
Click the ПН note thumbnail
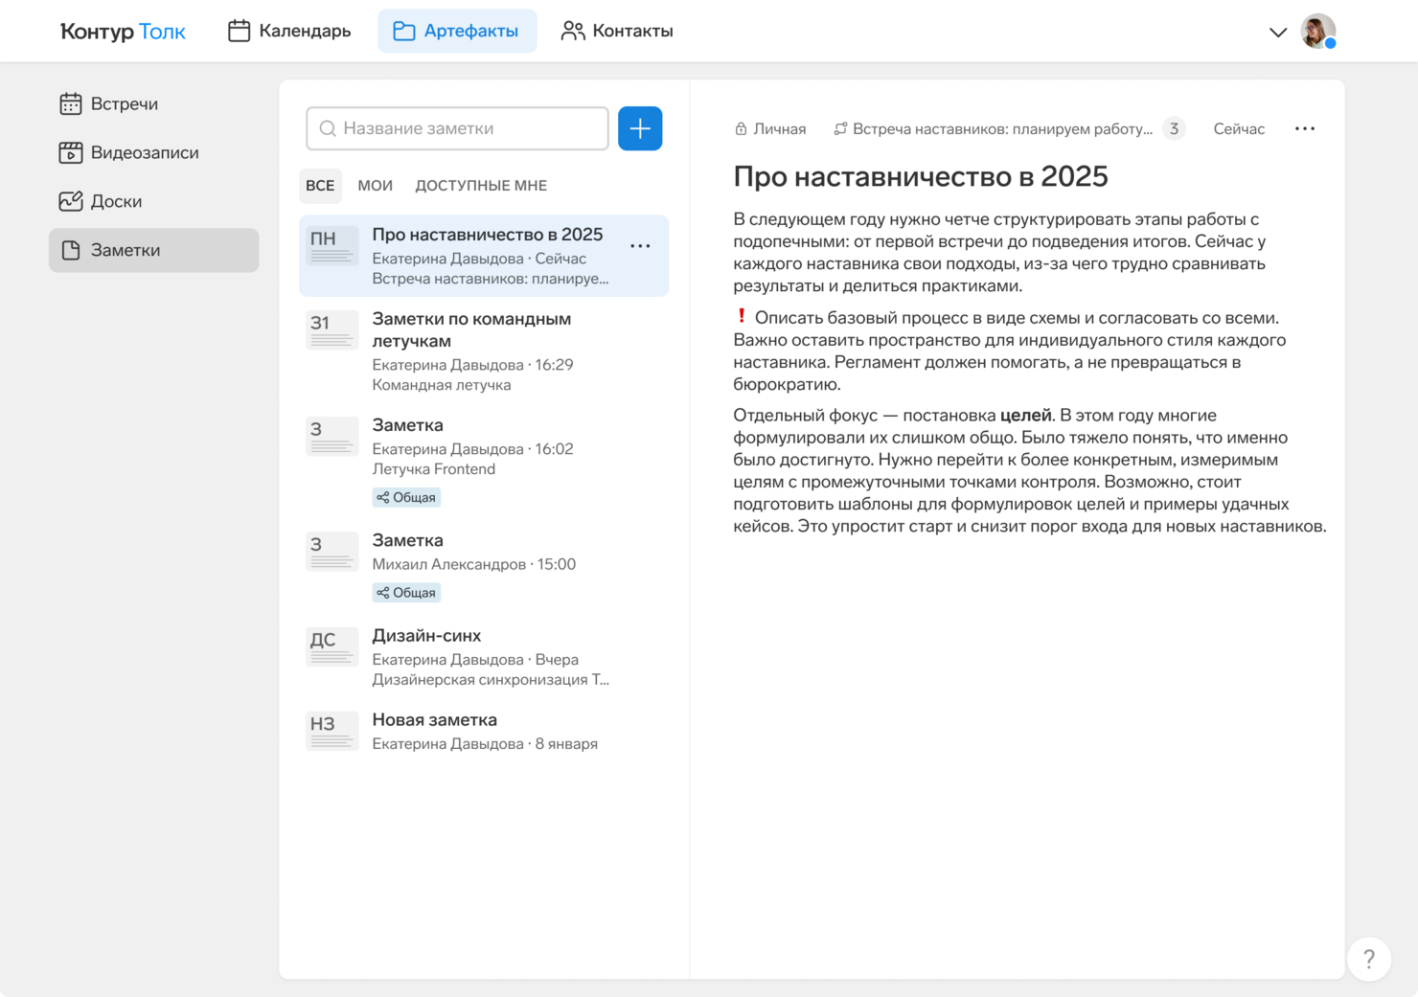point(332,245)
